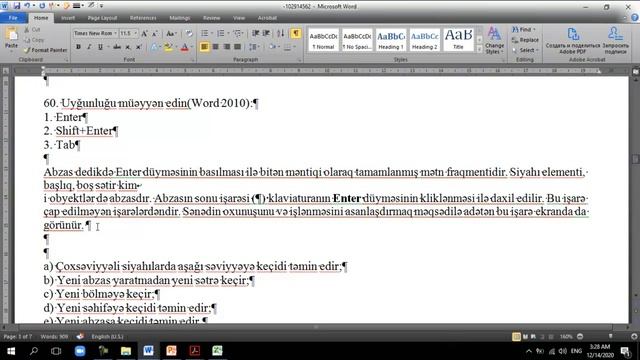Screen dimensions: 640x360
Task: Decrease paragraph indent
Action: (x=256, y=33)
